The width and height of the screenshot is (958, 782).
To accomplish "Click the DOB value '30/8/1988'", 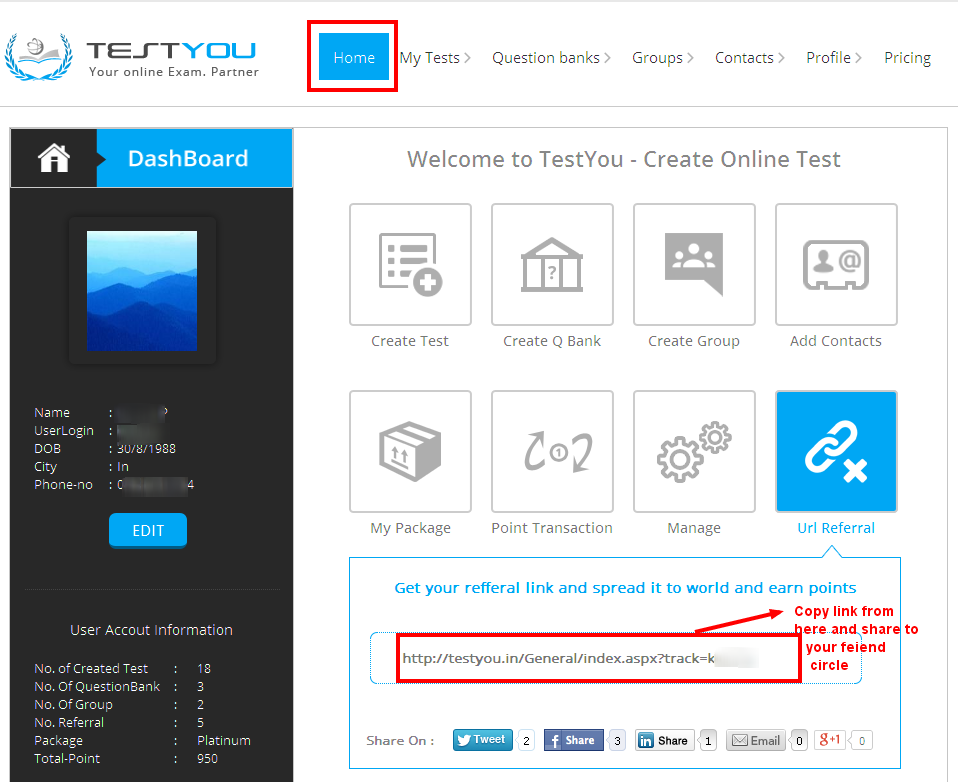I will tap(146, 448).
